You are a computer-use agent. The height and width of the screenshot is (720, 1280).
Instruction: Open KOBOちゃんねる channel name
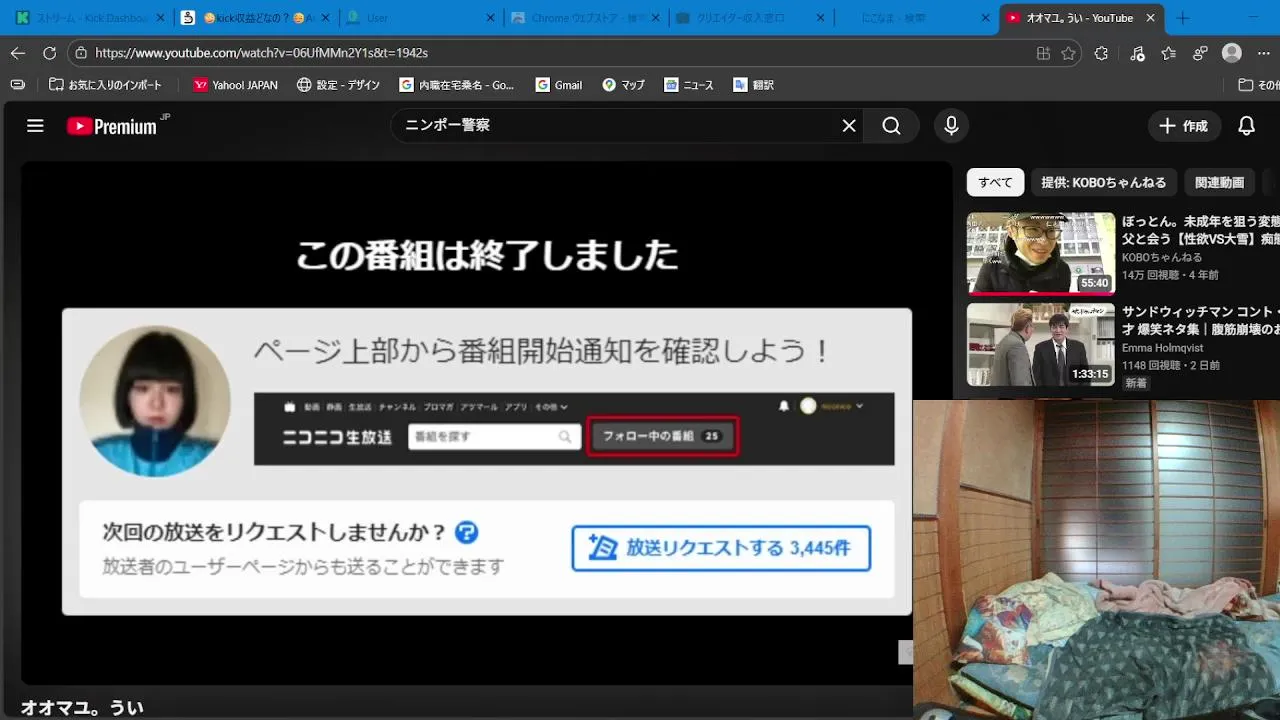click(x=1162, y=258)
